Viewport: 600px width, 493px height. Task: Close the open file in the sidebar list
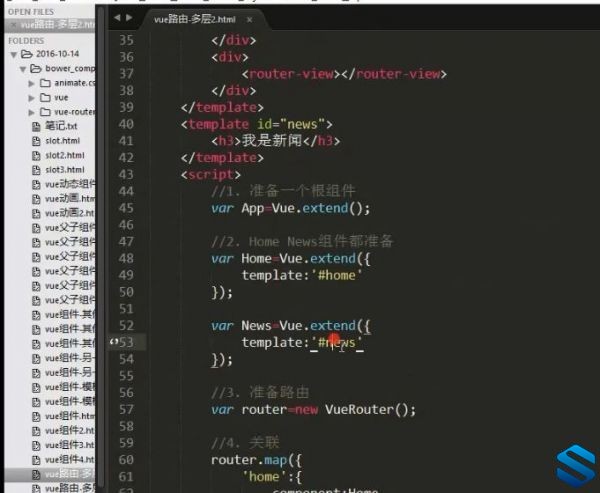click(x=14, y=25)
